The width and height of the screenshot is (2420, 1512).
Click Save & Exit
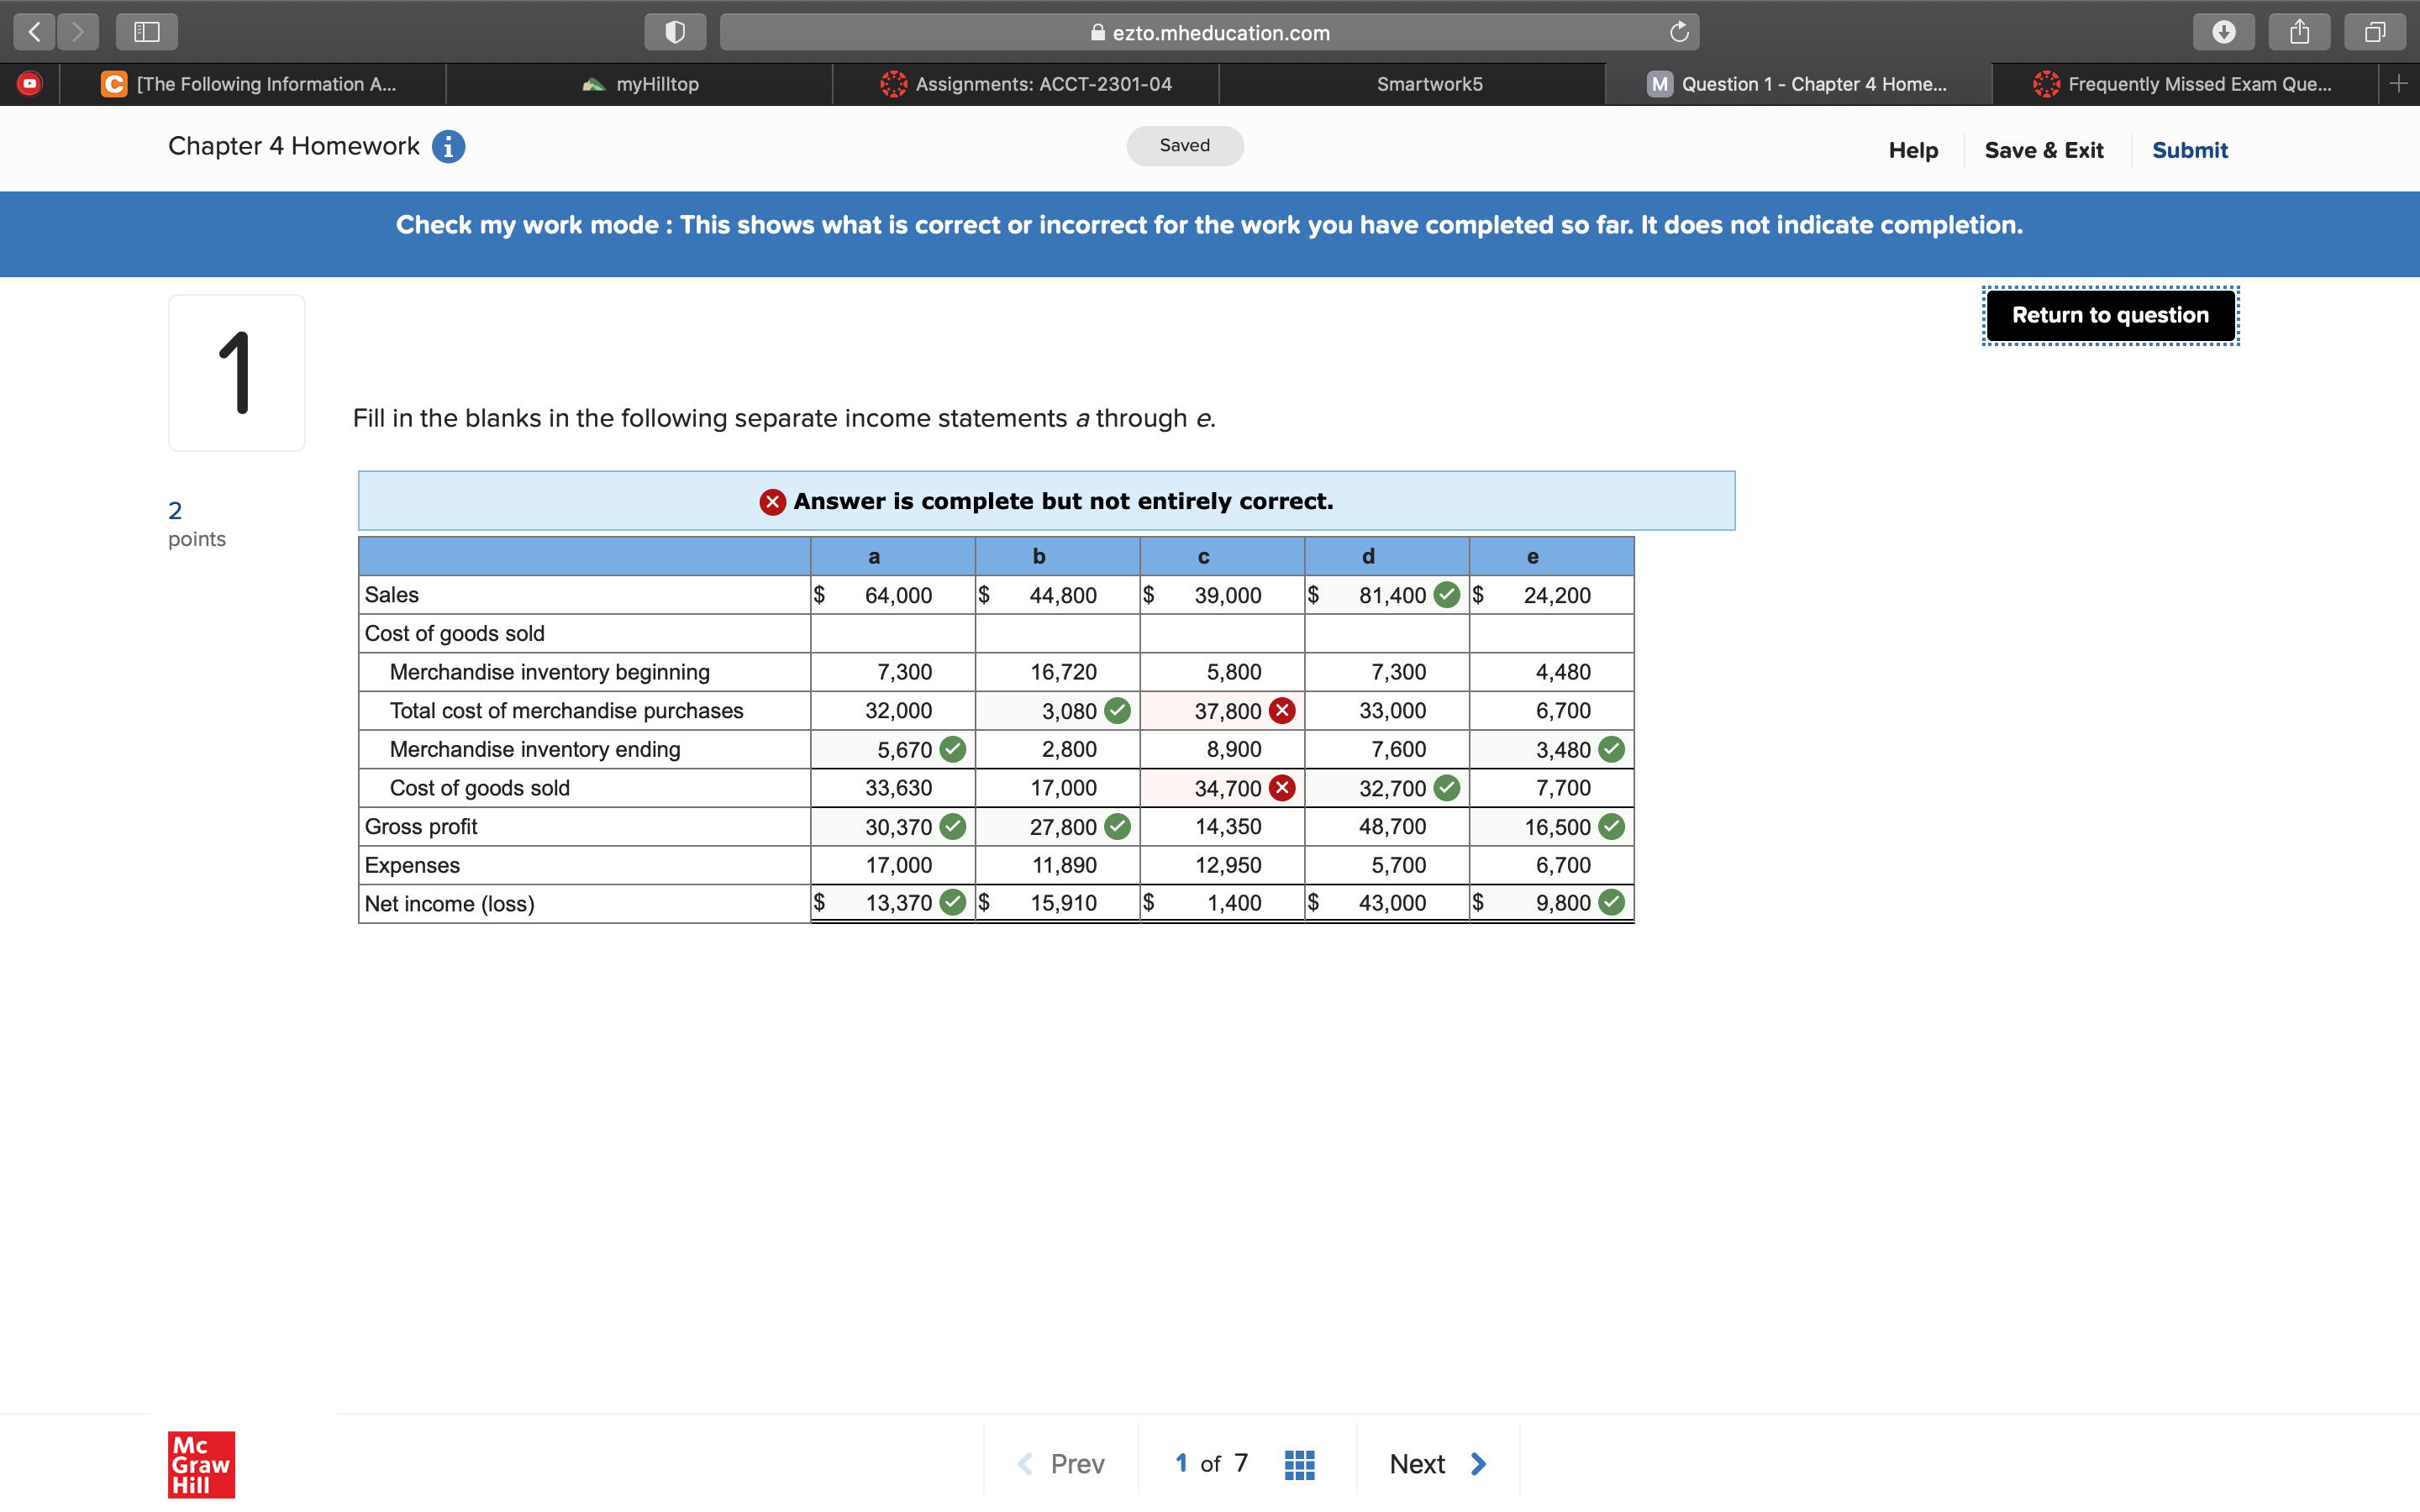tap(2043, 150)
